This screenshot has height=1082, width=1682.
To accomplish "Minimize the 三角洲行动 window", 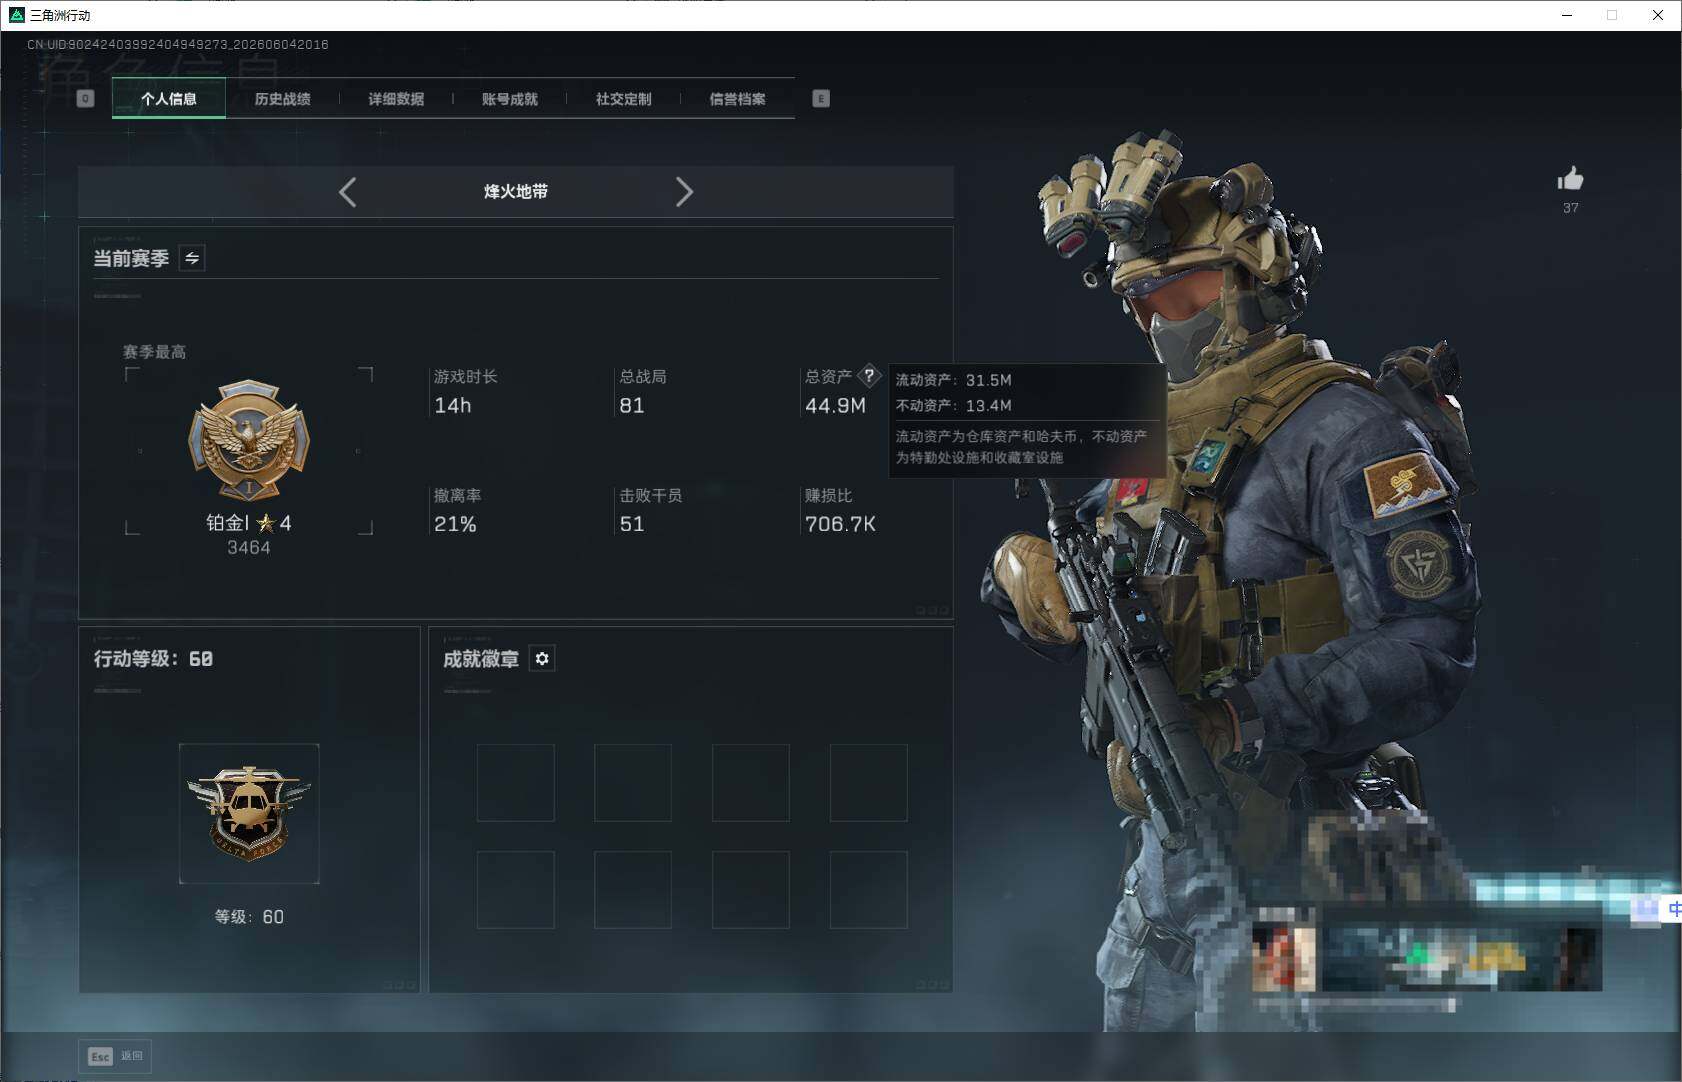I will coord(1567,15).
